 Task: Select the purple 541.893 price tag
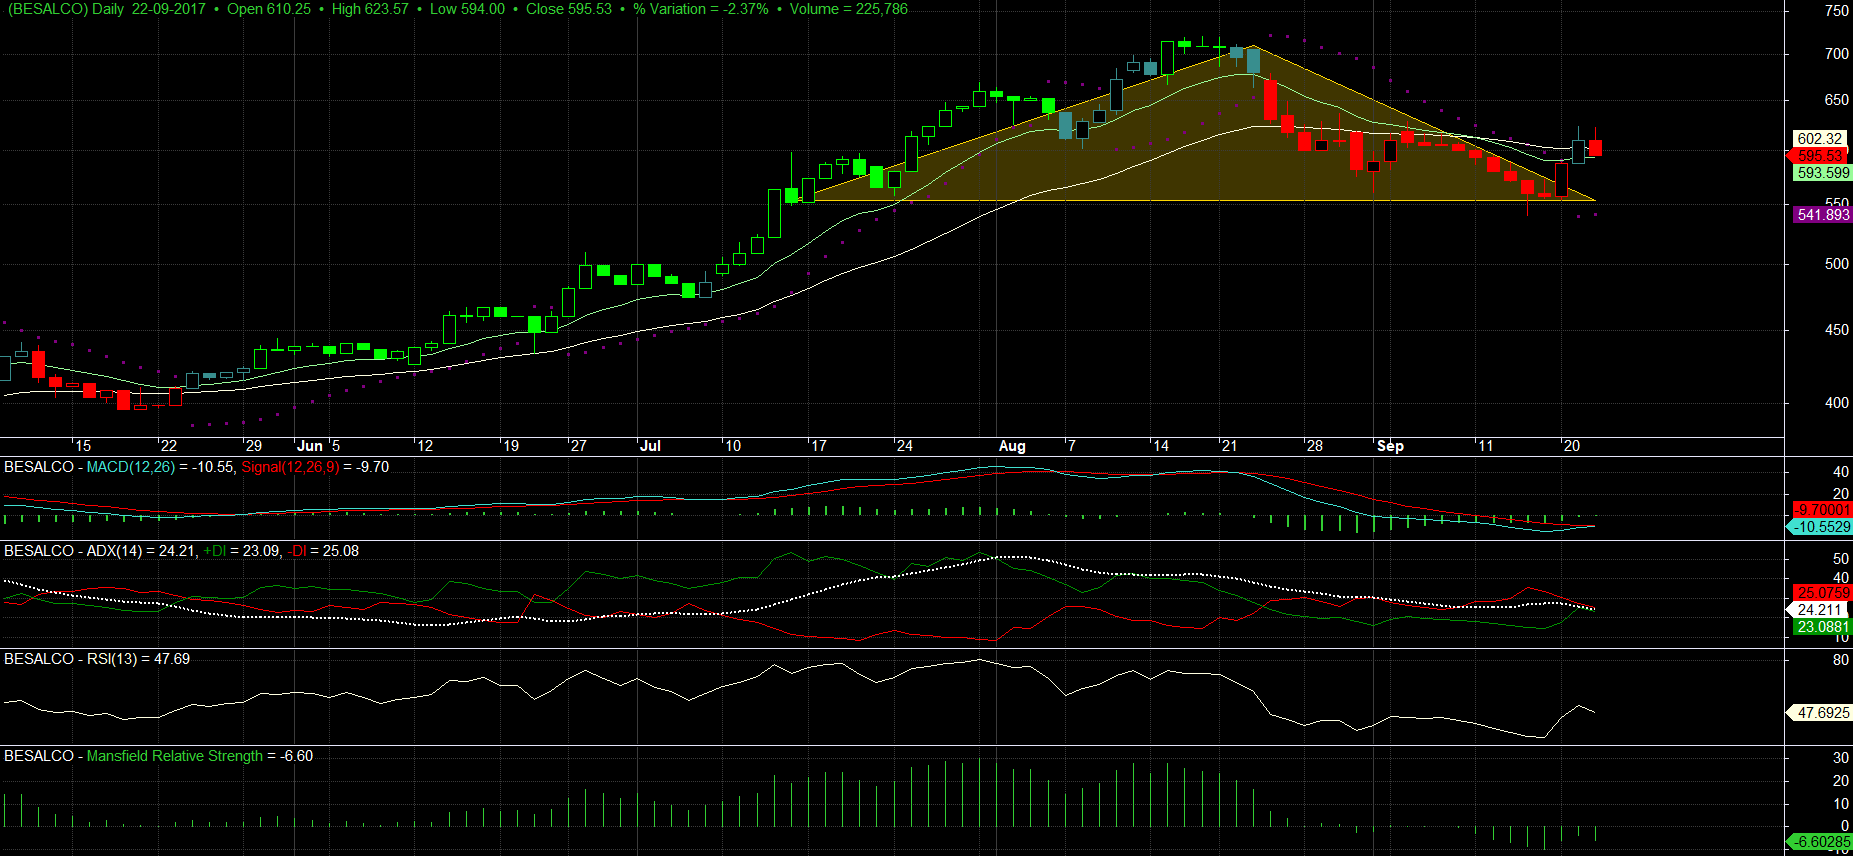(1822, 215)
